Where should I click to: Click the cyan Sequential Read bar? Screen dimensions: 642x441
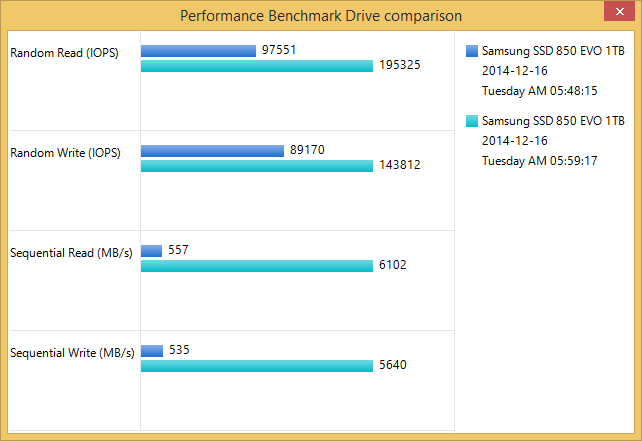tap(257, 266)
